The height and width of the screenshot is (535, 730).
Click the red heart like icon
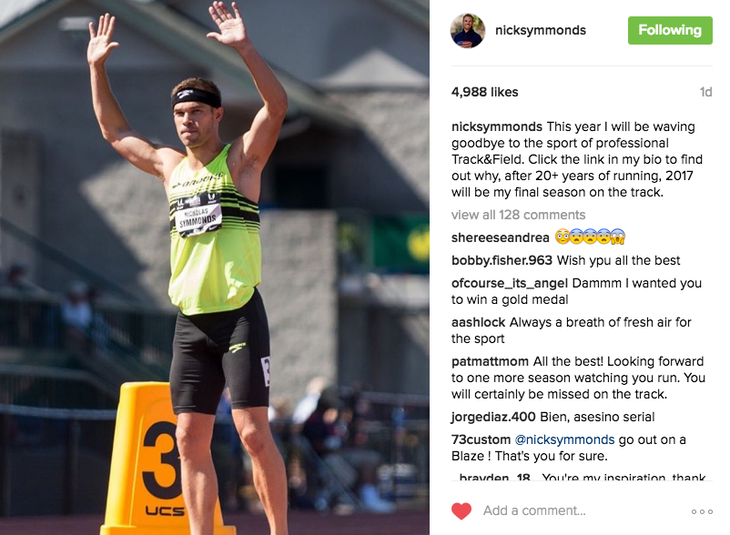click(x=461, y=511)
